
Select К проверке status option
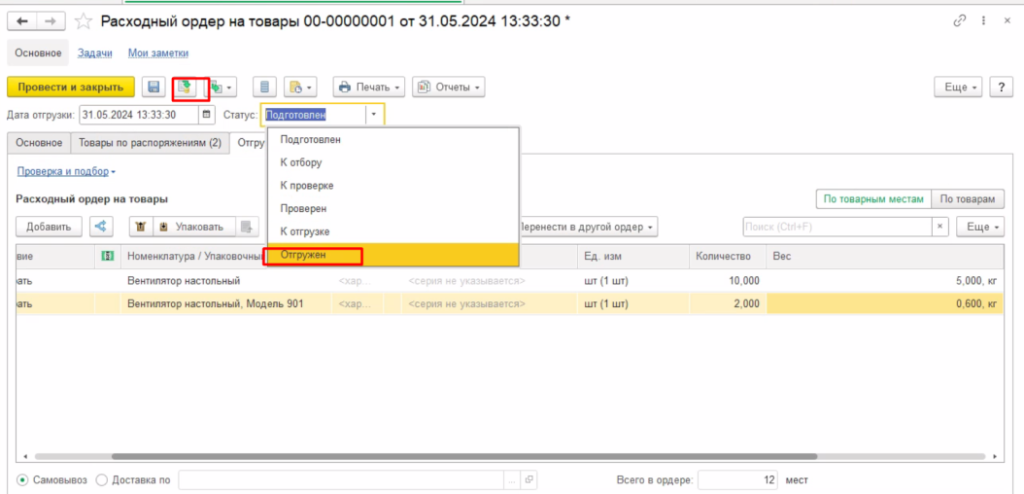(306, 186)
